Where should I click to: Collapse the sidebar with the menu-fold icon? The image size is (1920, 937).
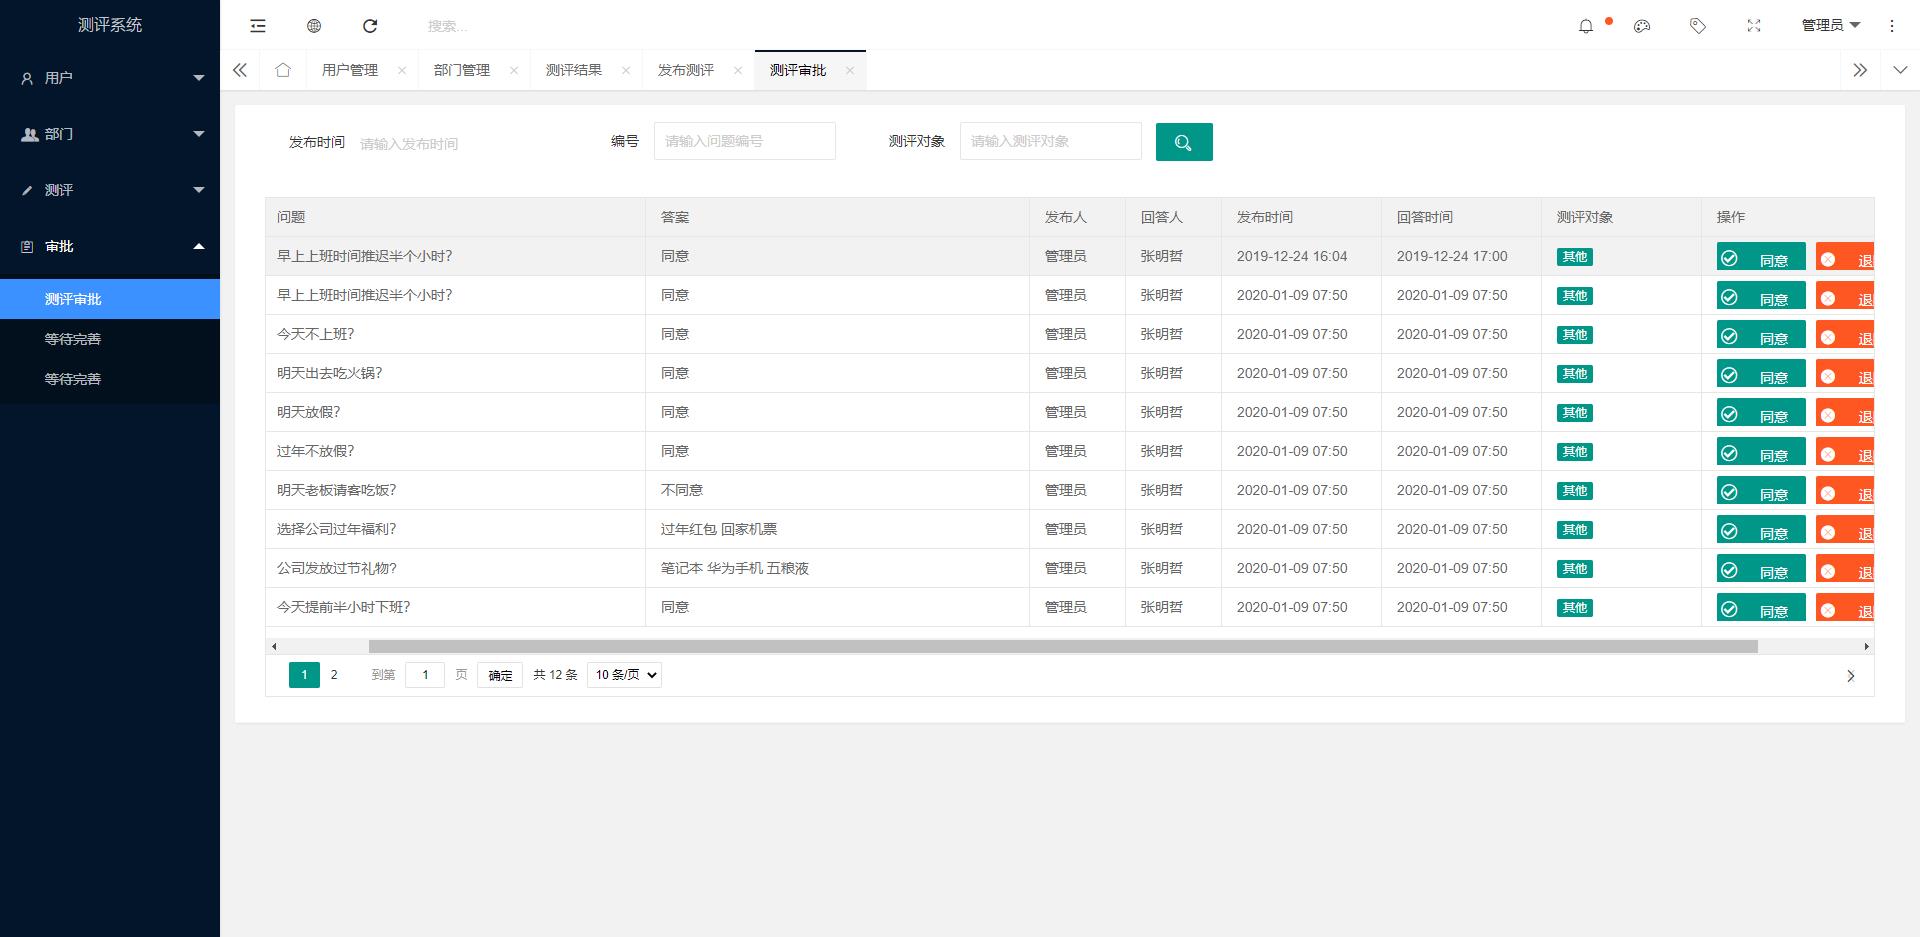pos(258,26)
